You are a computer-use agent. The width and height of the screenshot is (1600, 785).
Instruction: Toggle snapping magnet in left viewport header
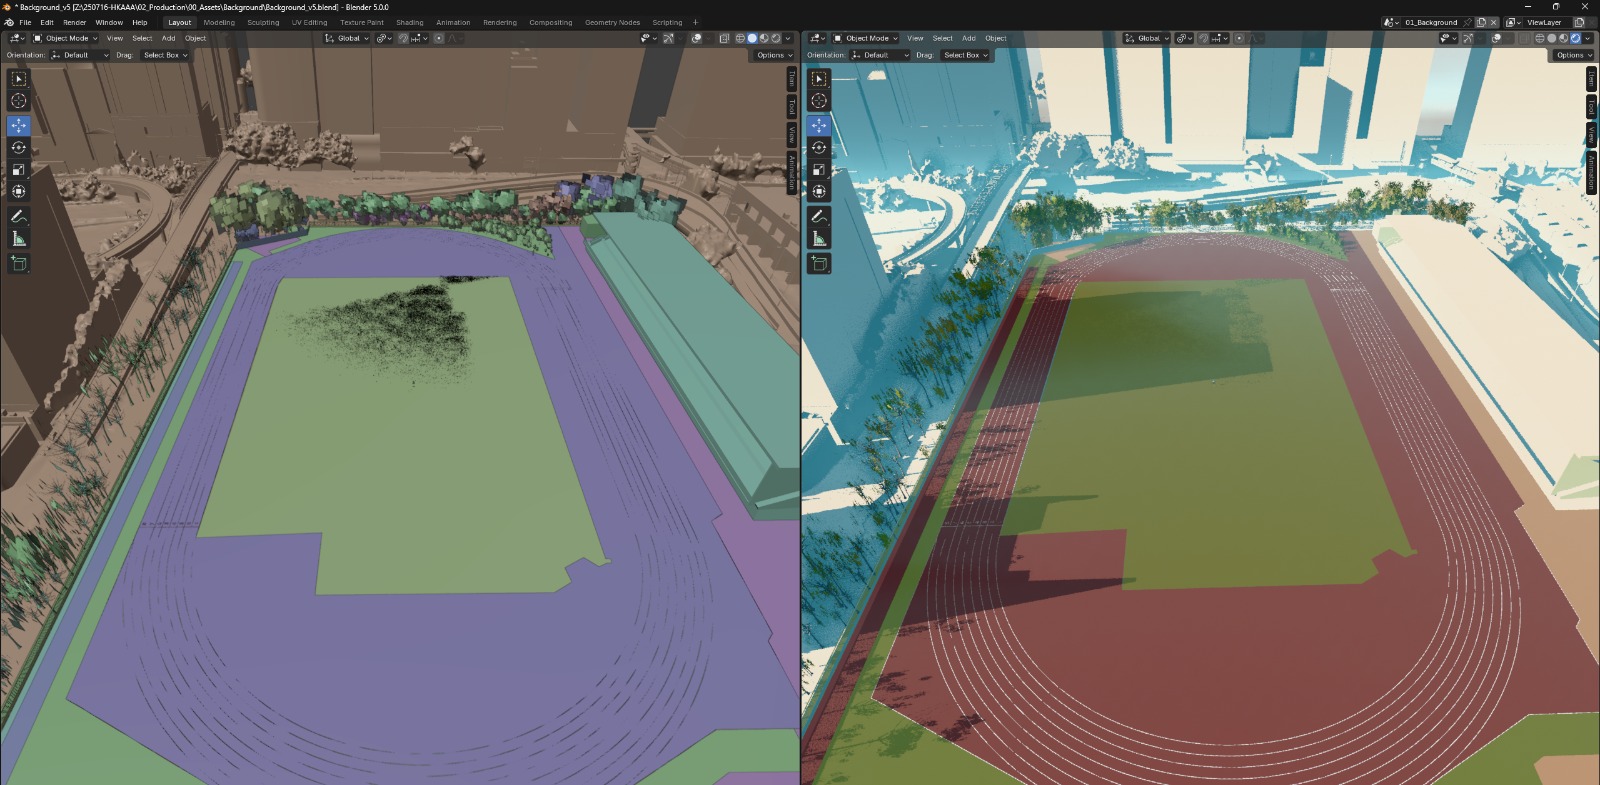pos(403,38)
